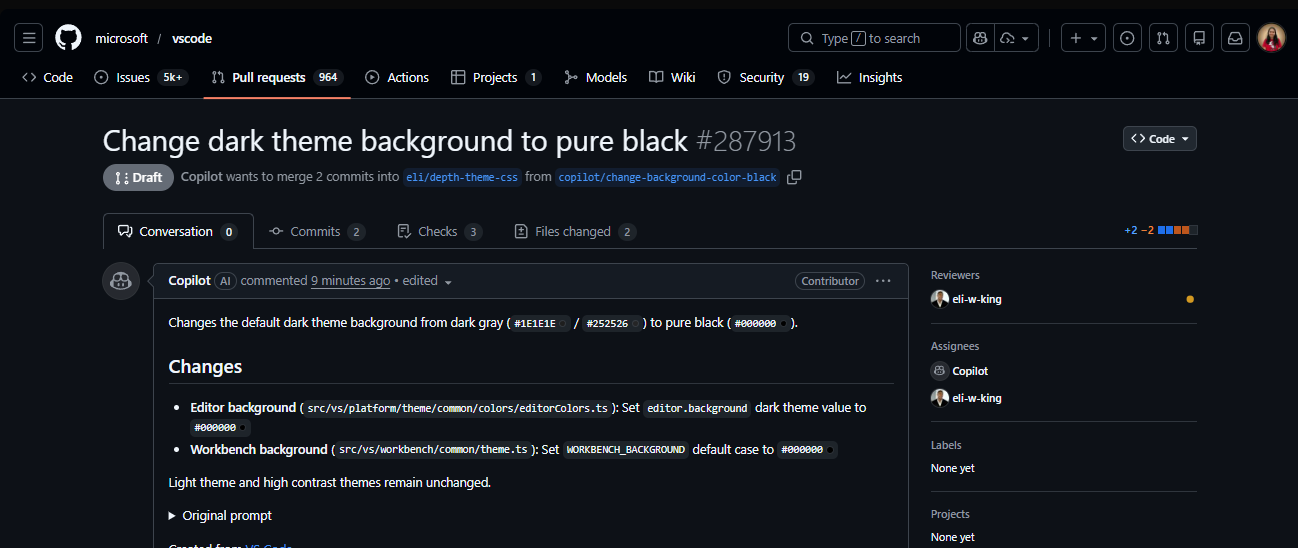1298x548 pixels.
Task: Open the Copilot agents dropdown arrow in the header
Action: click(1018, 38)
